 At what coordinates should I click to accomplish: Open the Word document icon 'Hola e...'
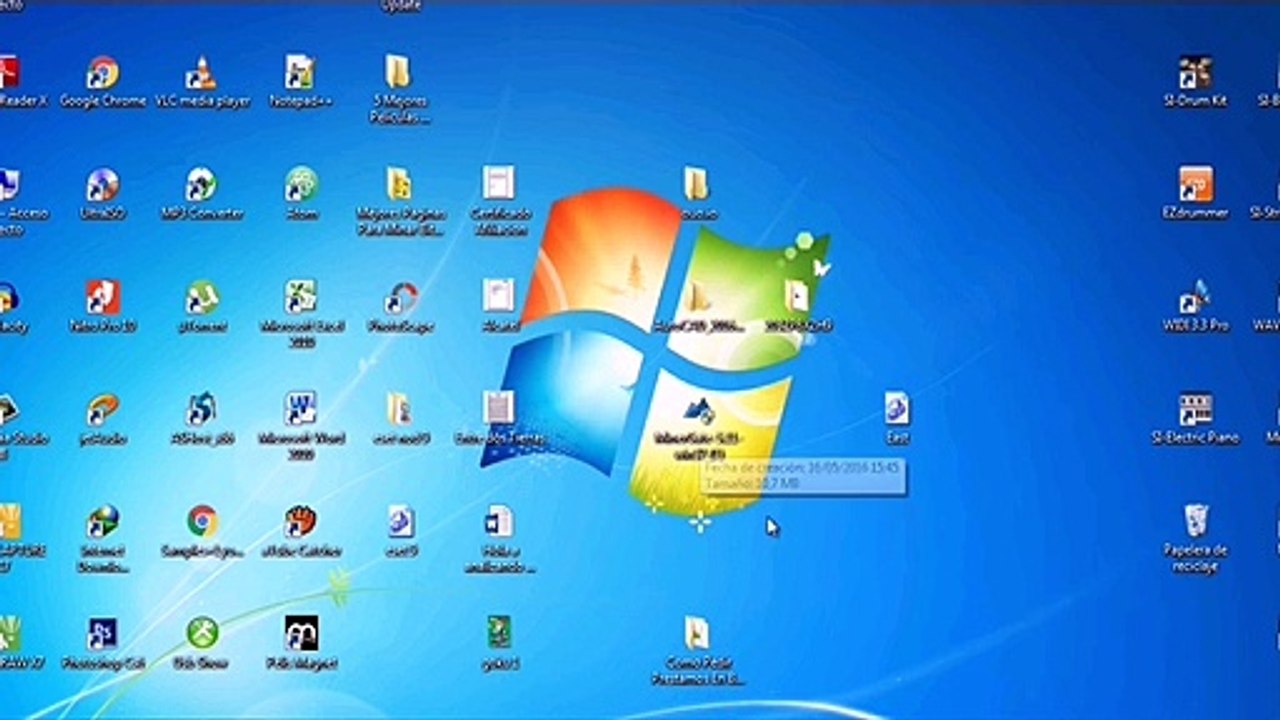[498, 521]
